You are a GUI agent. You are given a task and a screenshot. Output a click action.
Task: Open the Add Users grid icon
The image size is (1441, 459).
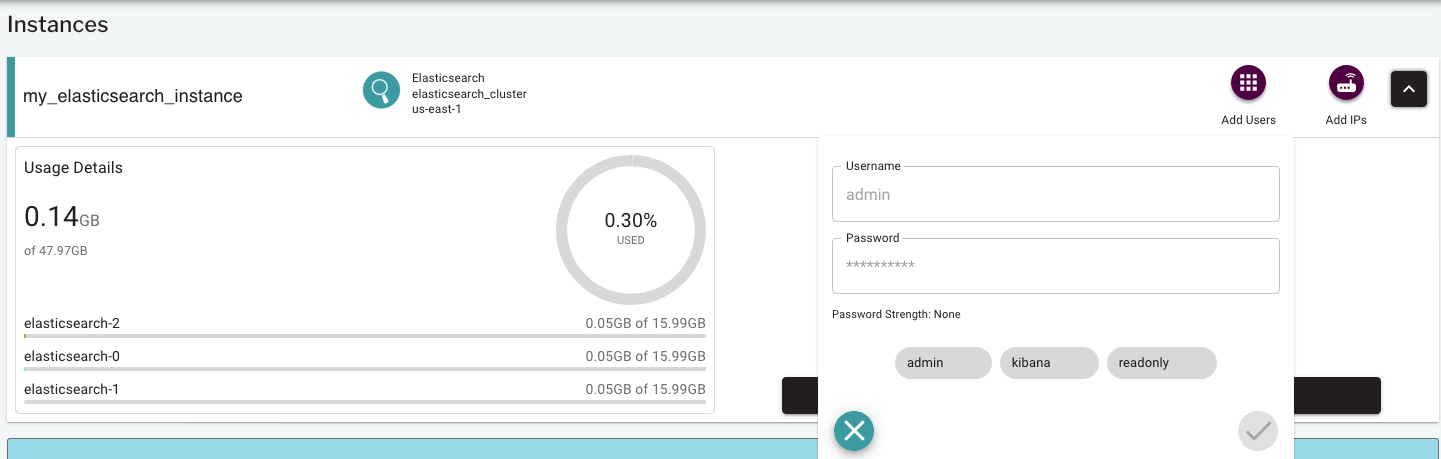(x=1248, y=84)
